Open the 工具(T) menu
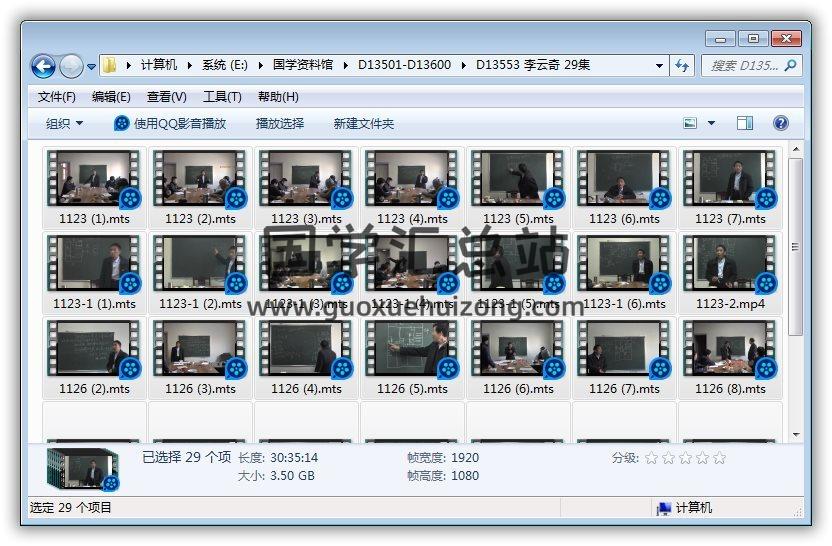 [222, 97]
